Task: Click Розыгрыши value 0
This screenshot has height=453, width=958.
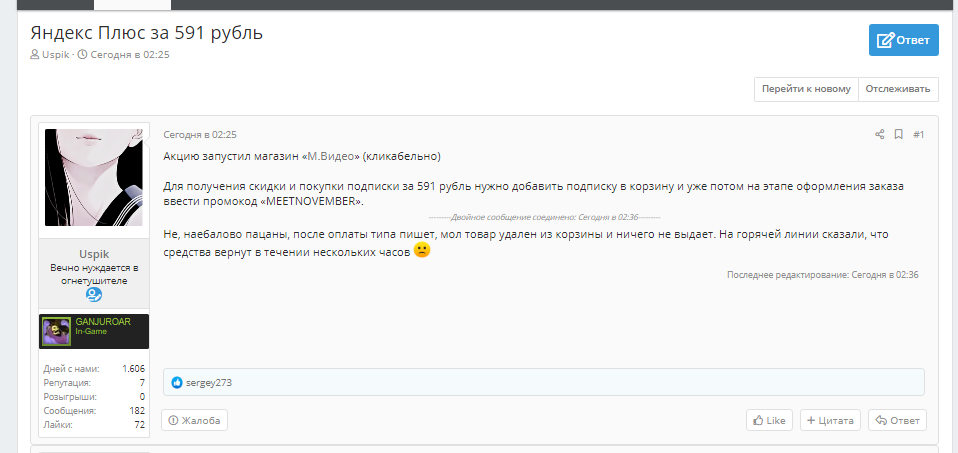Action: [x=142, y=397]
